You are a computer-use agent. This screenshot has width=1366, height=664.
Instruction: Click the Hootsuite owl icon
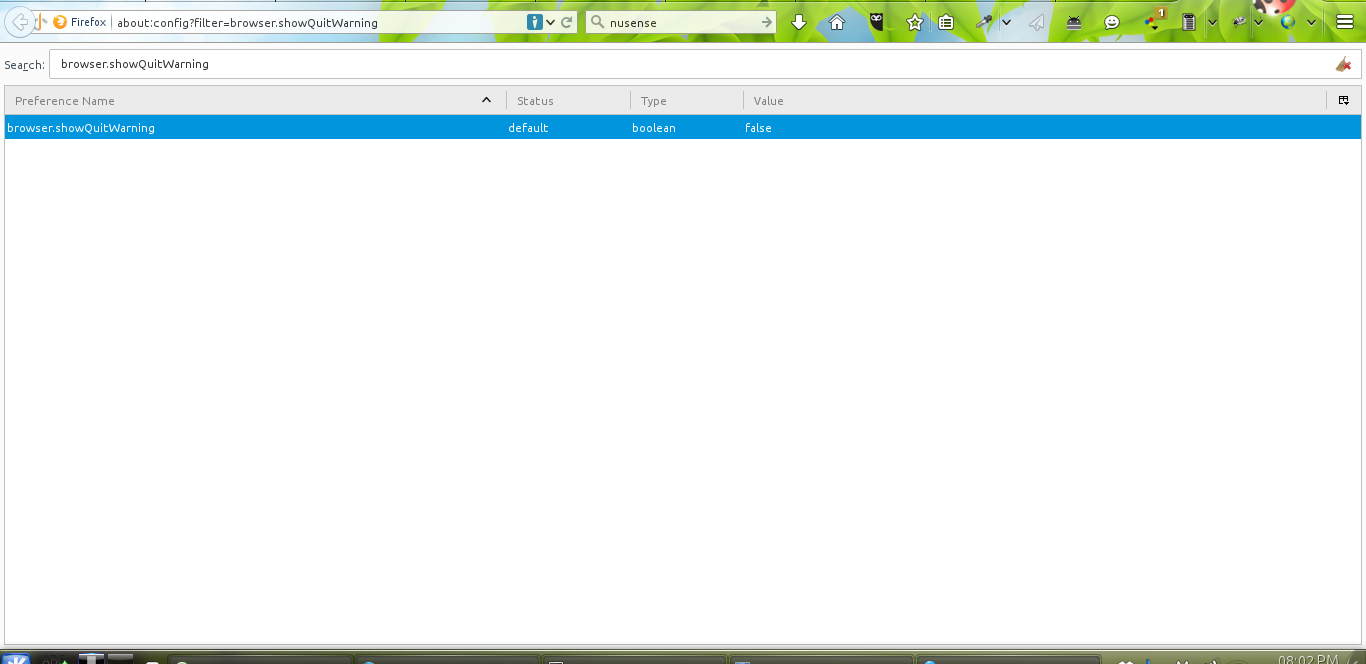pyautogui.click(x=876, y=22)
